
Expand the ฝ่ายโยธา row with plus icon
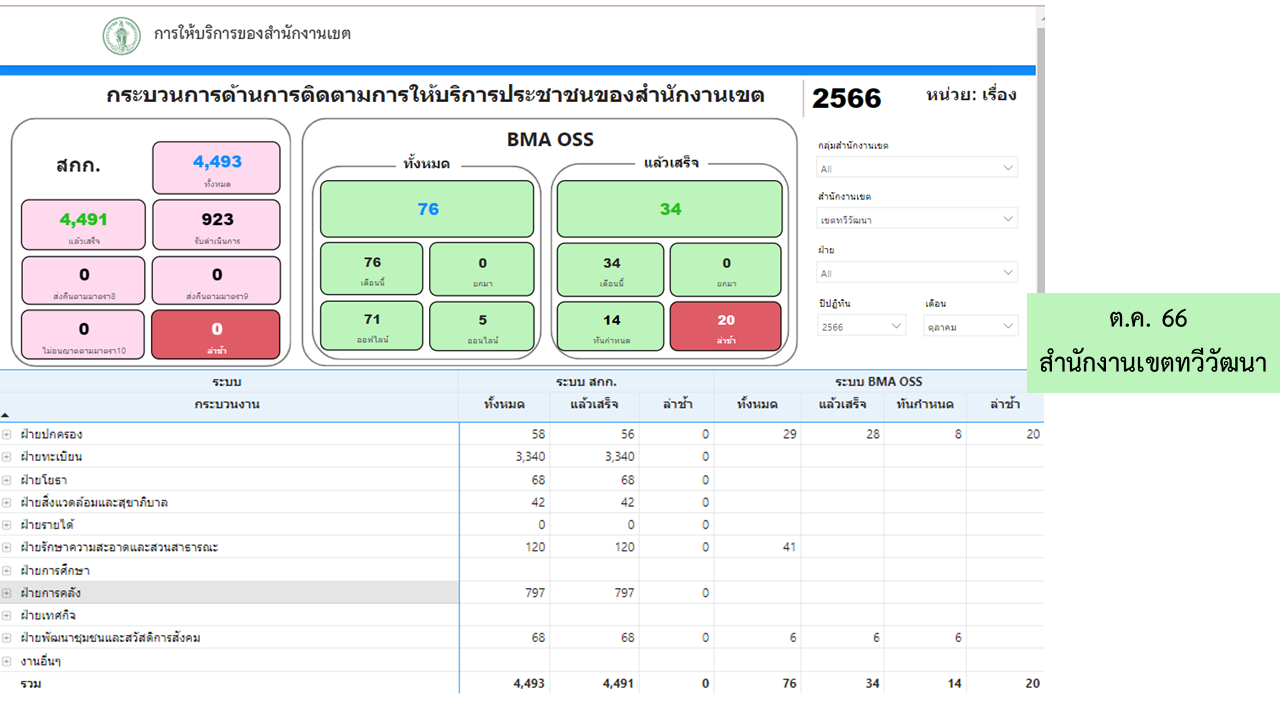click(6, 480)
